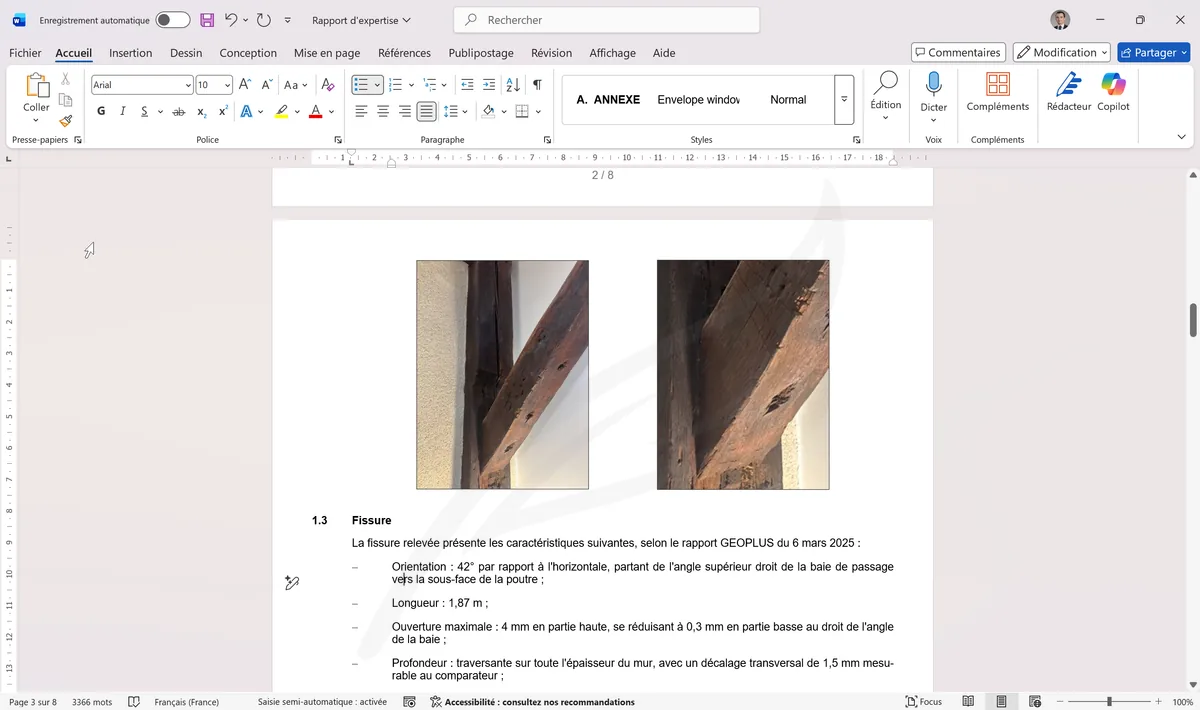Expand the bullet list style dropdown
The image size is (1200, 710).
375,85
